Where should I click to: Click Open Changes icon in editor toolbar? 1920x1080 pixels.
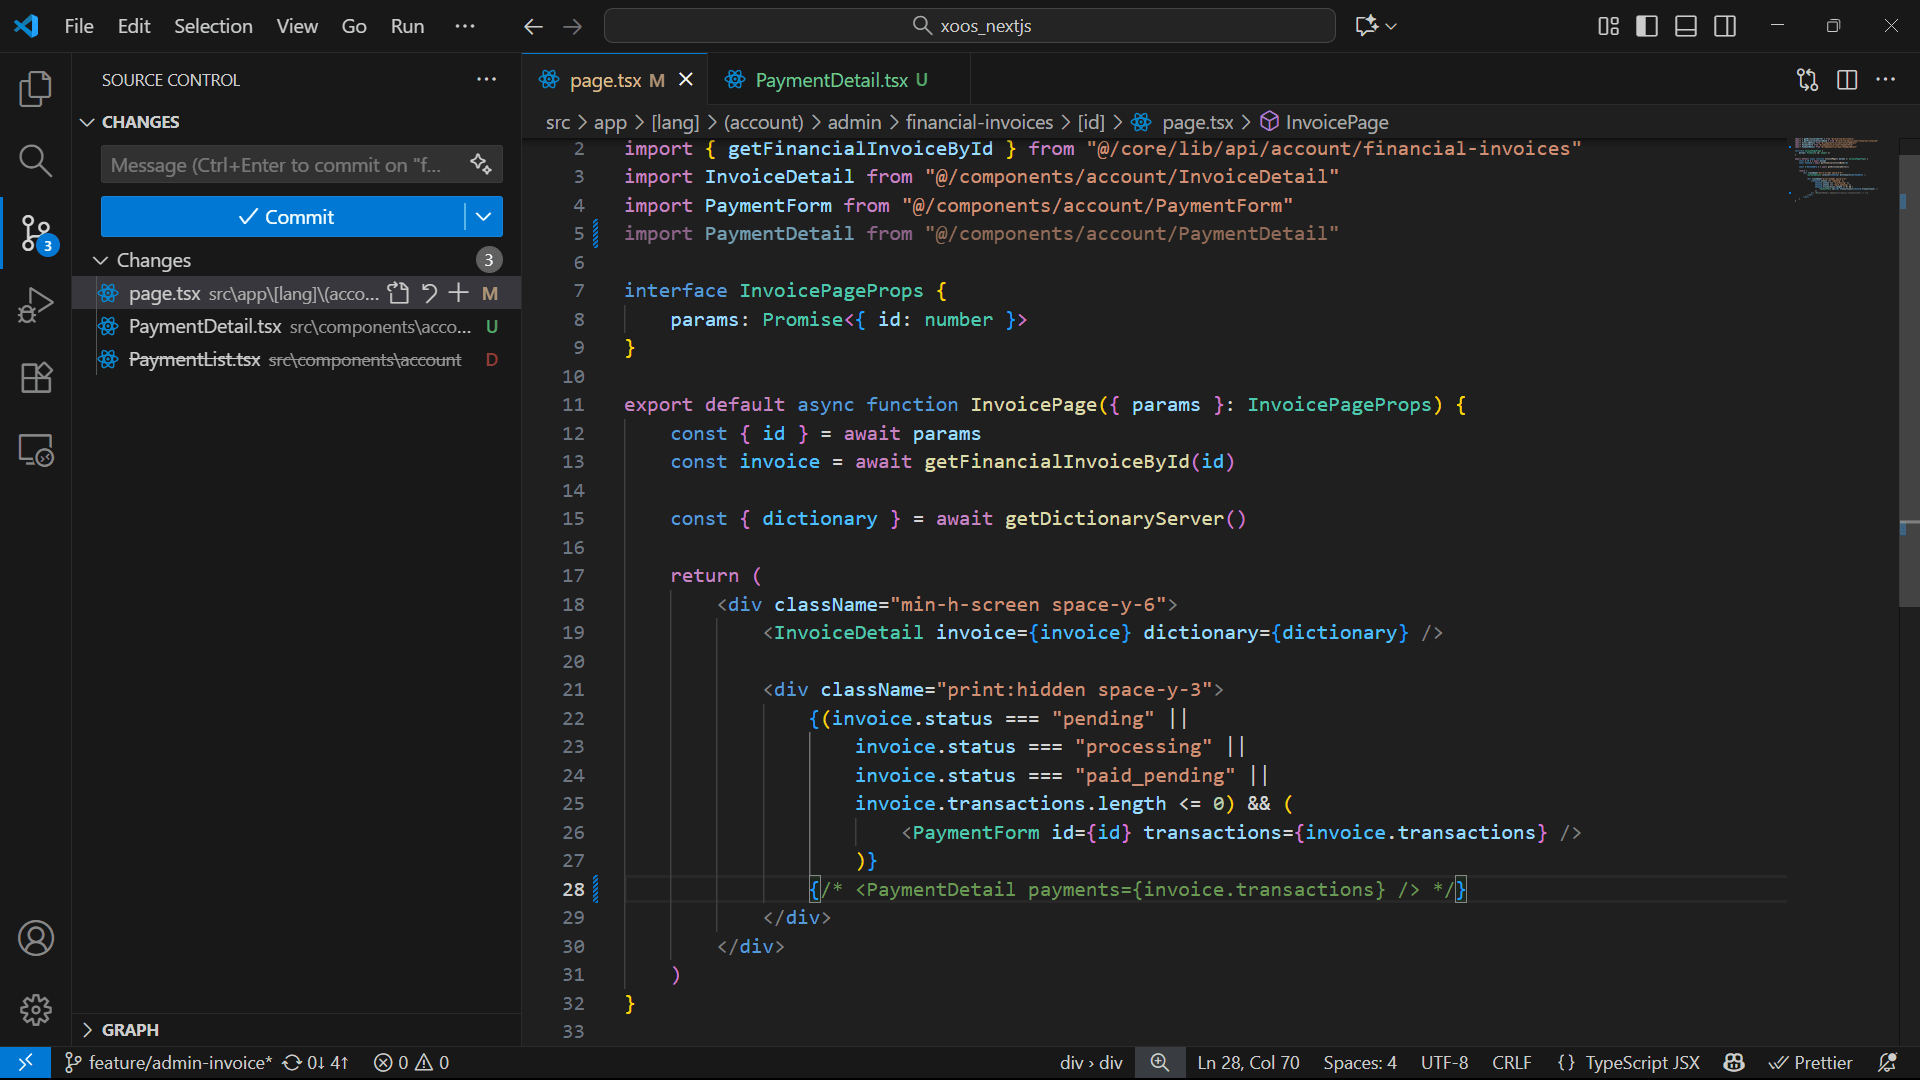(x=1807, y=80)
